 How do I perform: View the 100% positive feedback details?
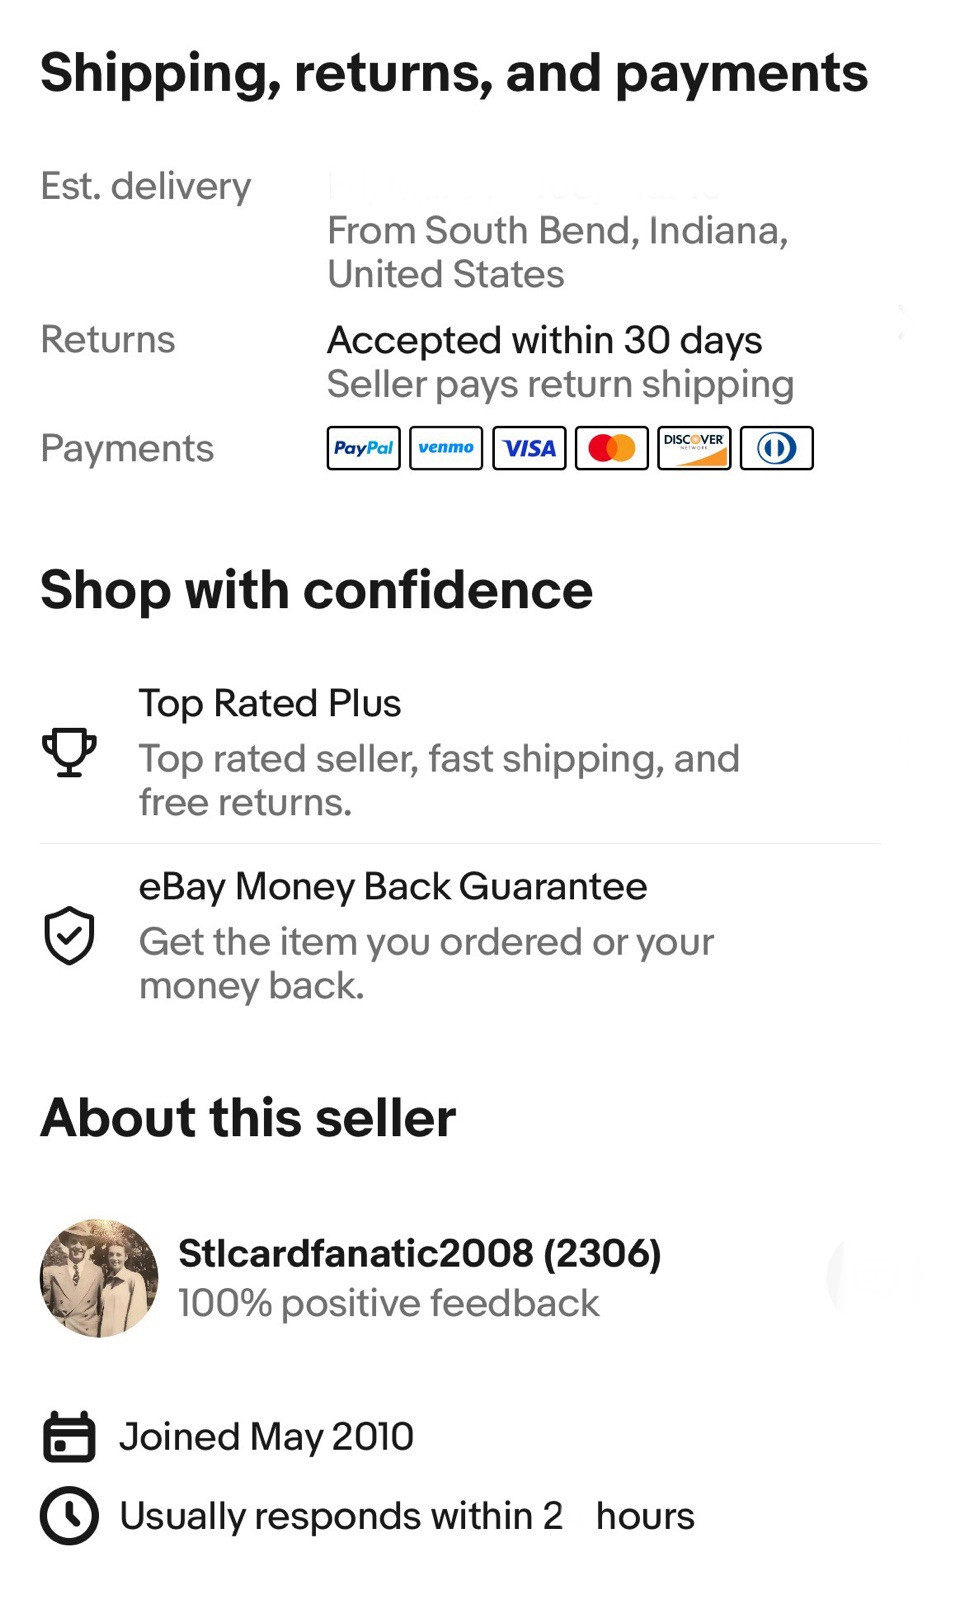point(389,1303)
